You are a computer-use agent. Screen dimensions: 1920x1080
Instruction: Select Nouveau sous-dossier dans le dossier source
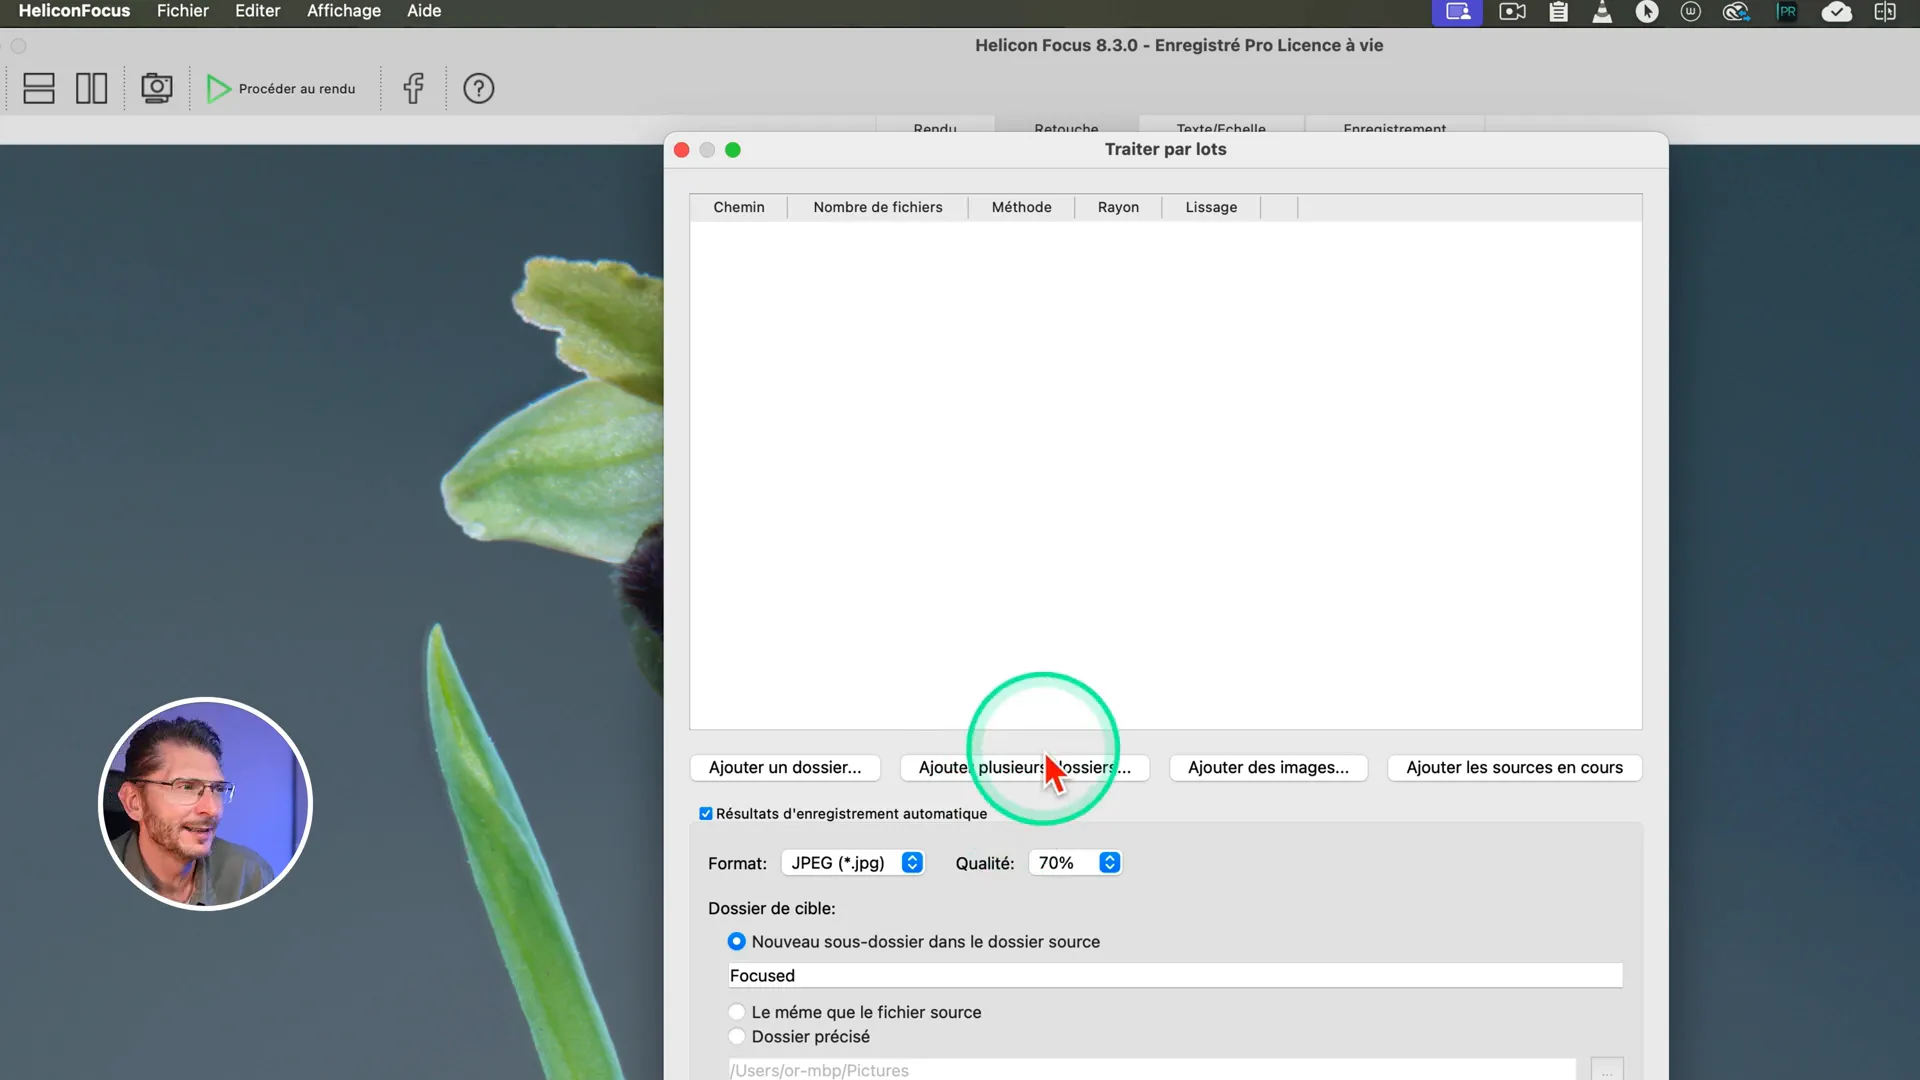click(x=737, y=942)
